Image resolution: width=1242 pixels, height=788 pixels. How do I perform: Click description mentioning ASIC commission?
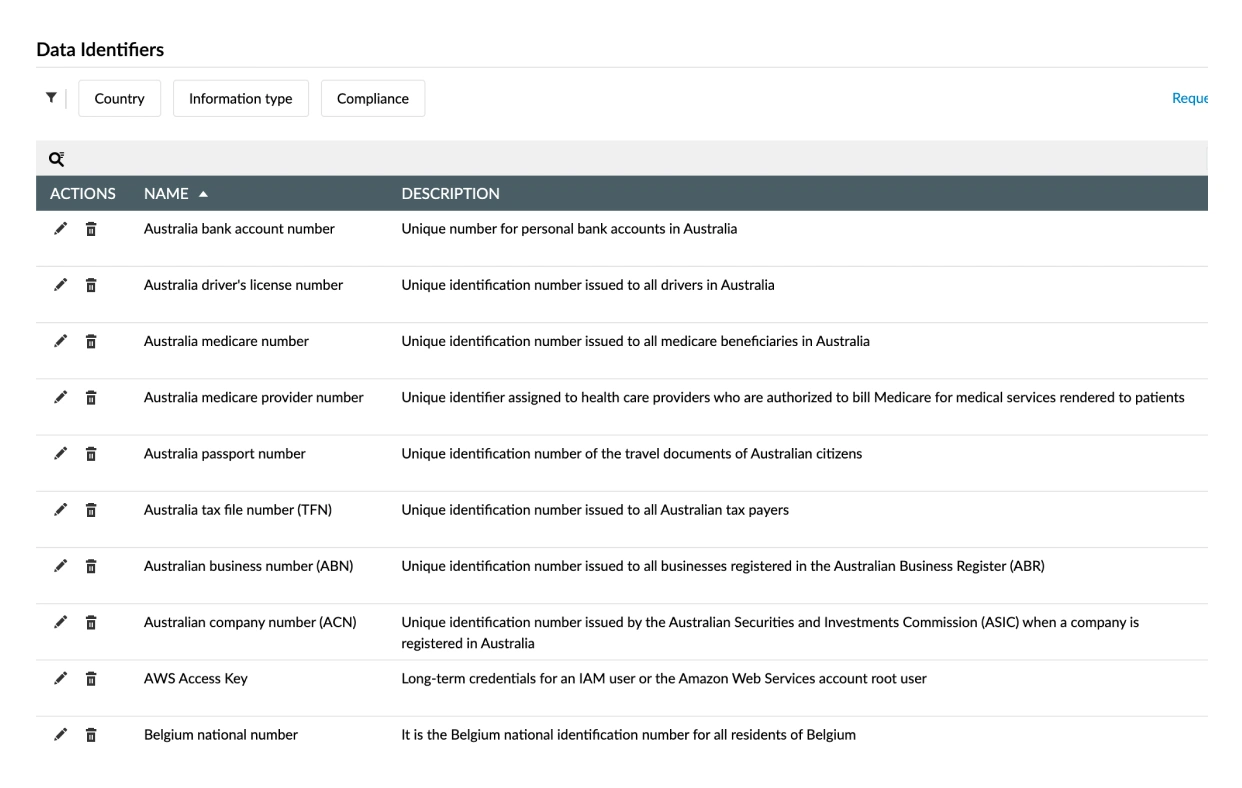[770, 632]
